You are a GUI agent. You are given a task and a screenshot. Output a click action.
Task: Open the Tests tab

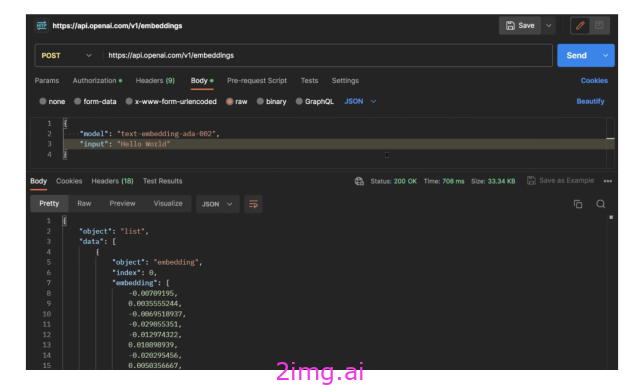[x=309, y=81]
